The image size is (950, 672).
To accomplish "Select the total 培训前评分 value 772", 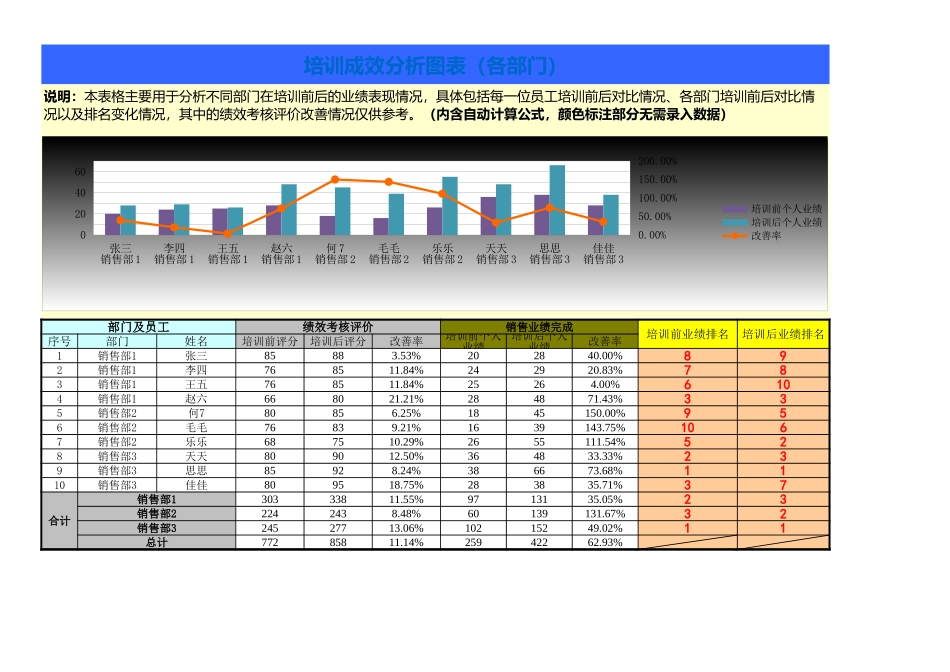I will [x=270, y=543].
